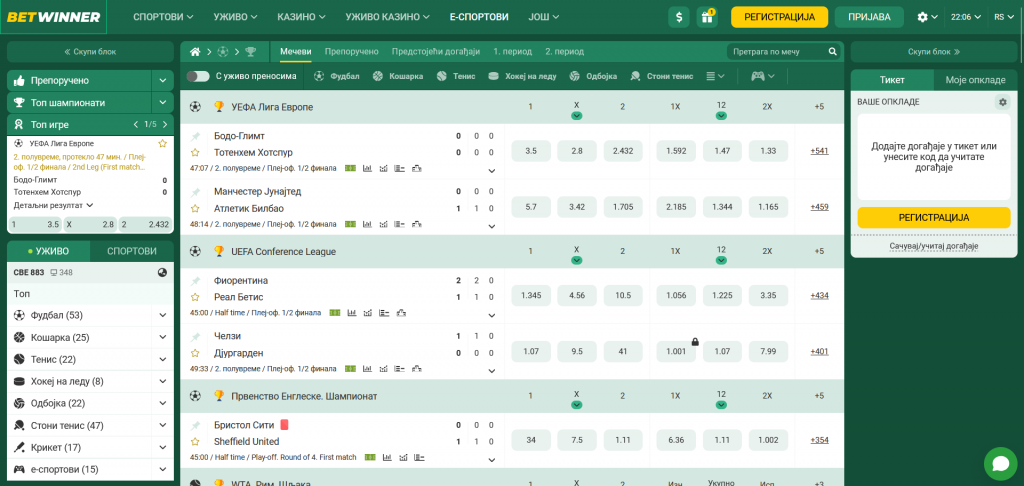This screenshot has width=1024, height=486.
Task: Filter by Хокеј на леду in sport bar
Action: (522, 76)
